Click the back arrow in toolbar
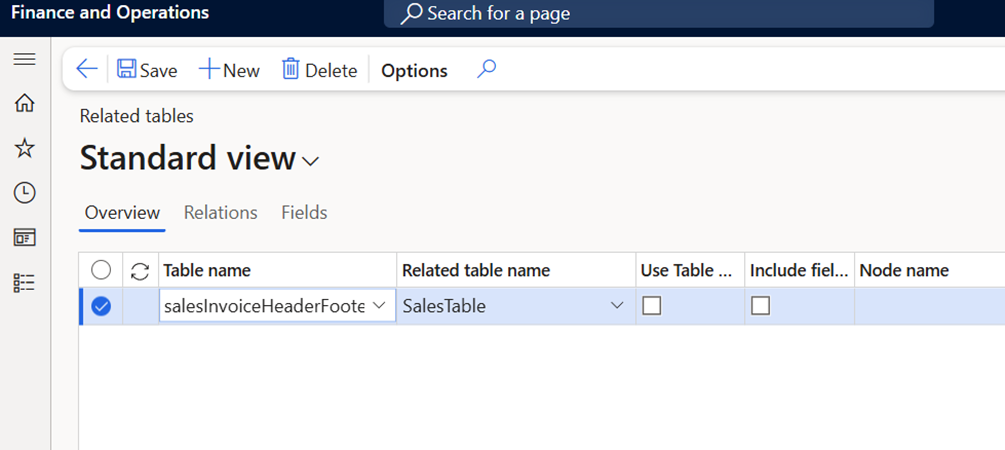 87,69
